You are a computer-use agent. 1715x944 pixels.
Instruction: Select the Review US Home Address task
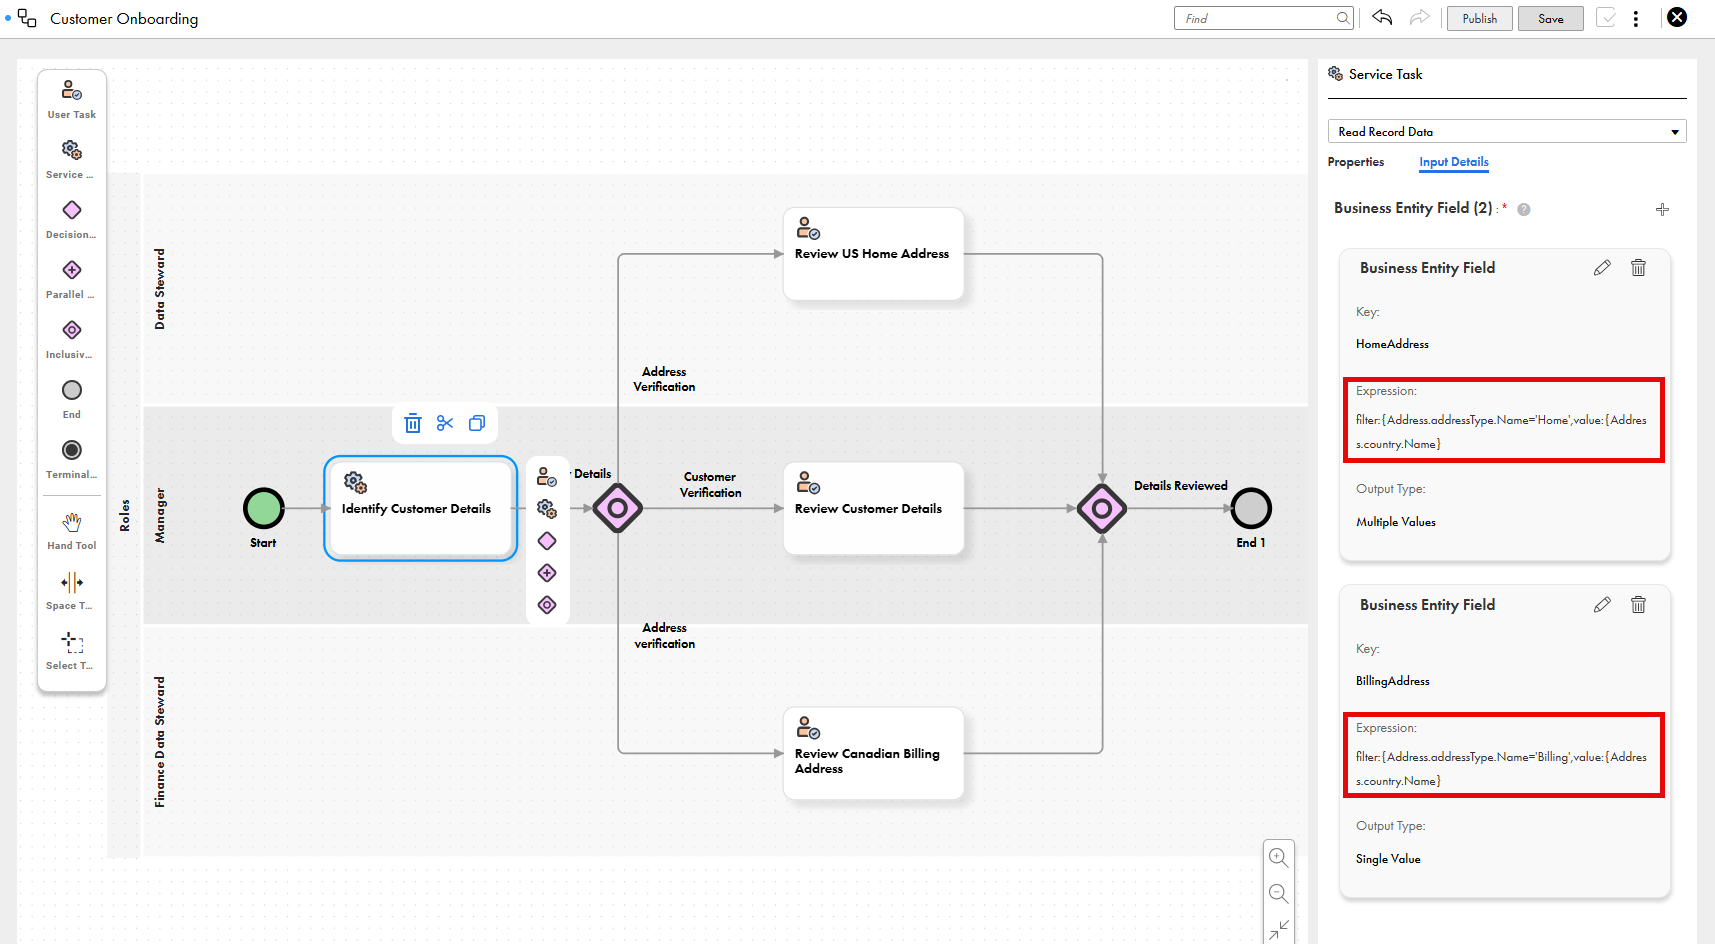(873, 253)
